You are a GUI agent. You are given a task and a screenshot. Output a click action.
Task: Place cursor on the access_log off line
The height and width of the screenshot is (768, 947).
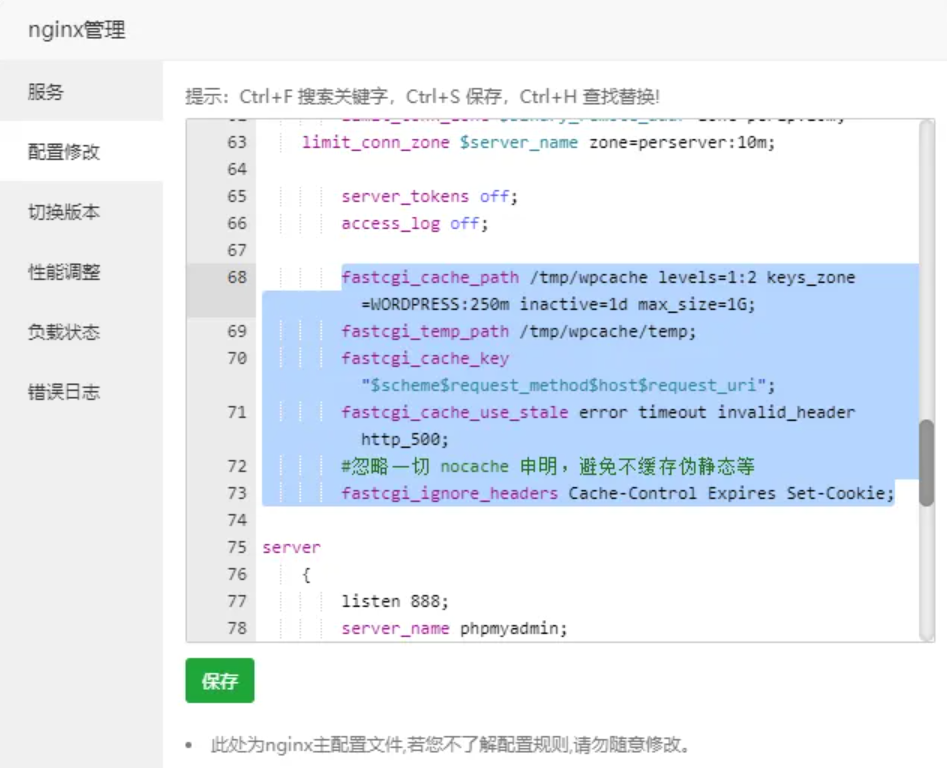[414, 223]
